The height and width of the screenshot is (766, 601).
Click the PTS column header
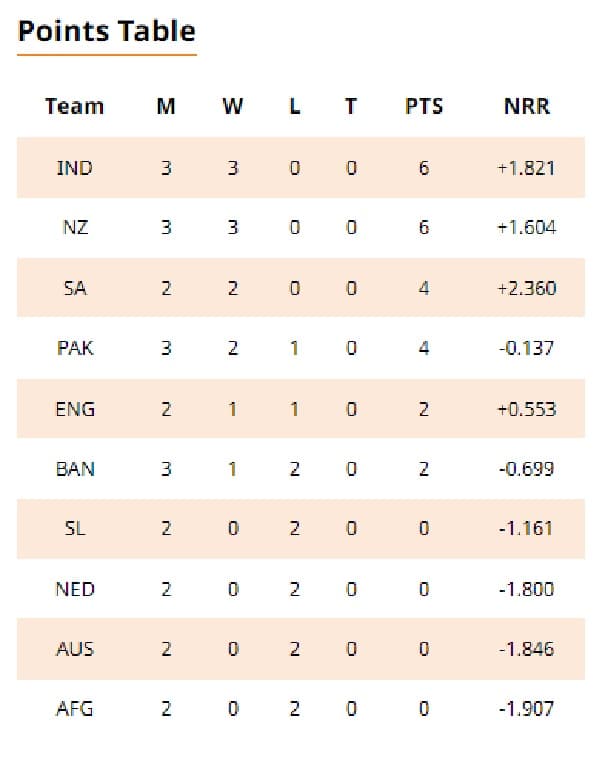[424, 106]
